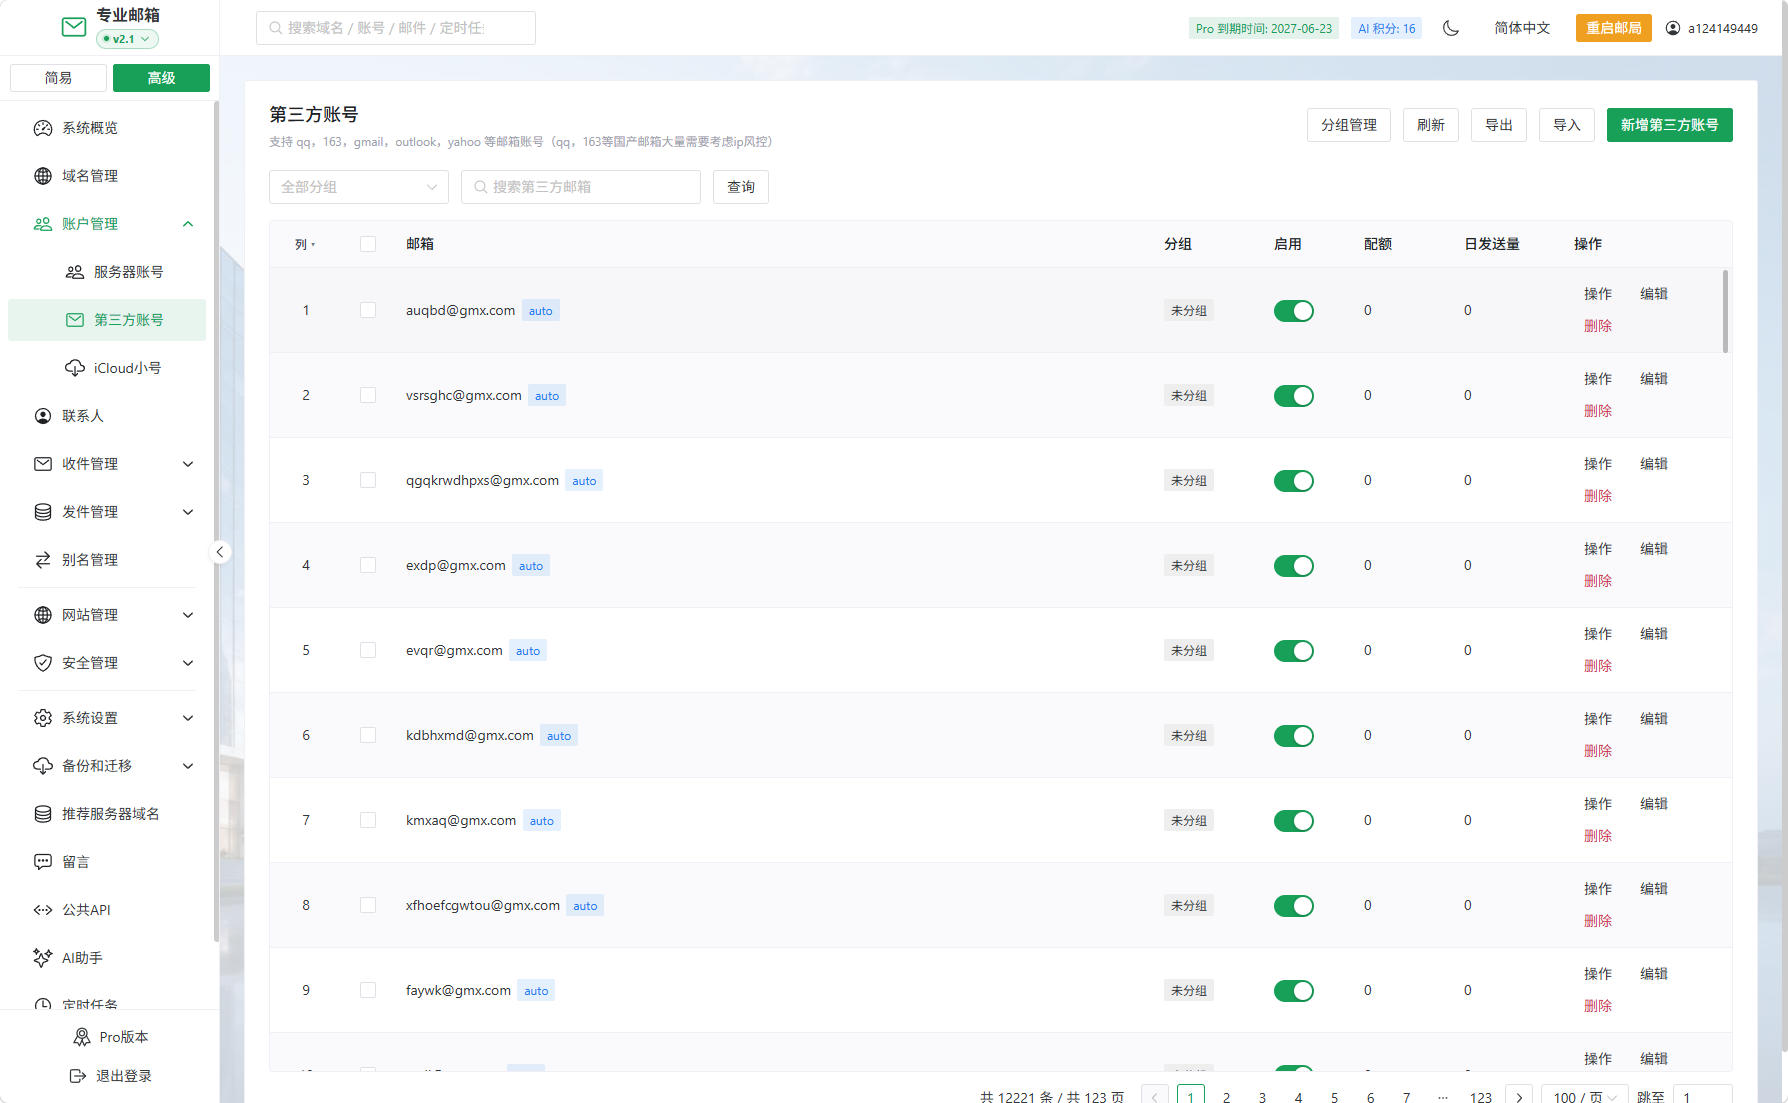
Task: Open the 全部分组 group dropdown
Action: 359,187
